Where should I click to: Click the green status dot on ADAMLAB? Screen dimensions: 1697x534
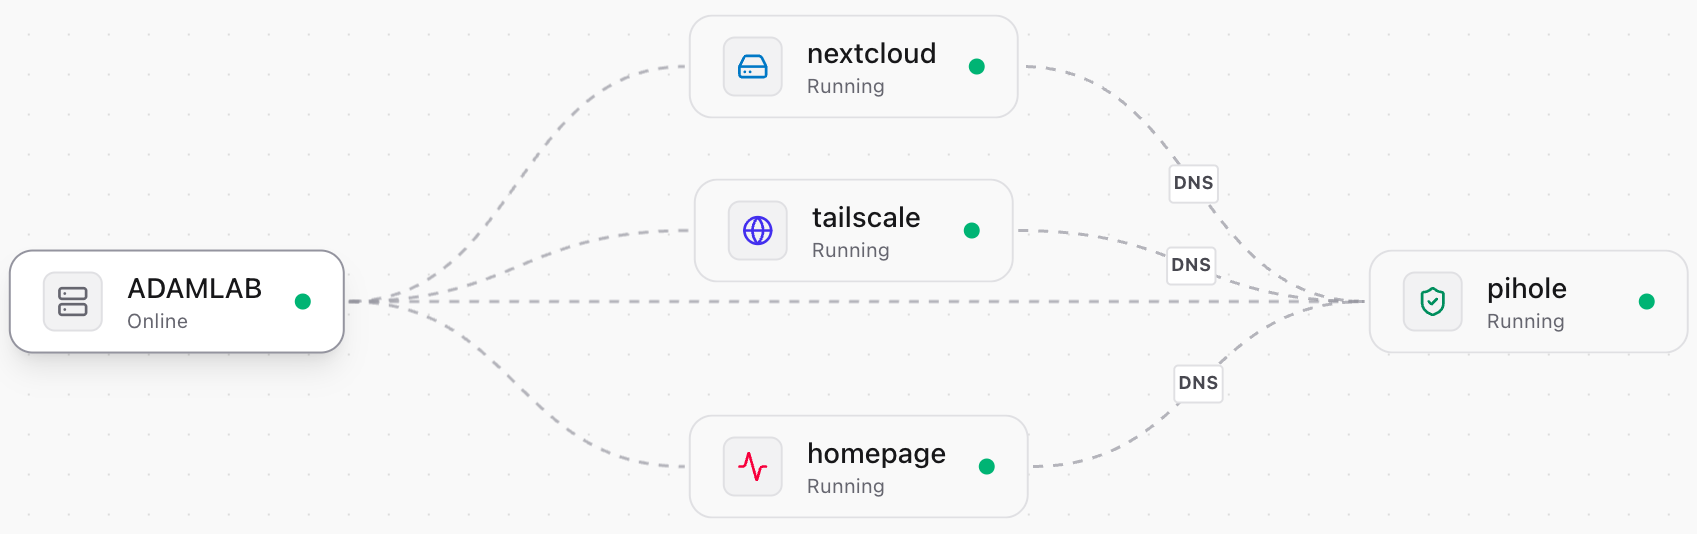(x=303, y=302)
